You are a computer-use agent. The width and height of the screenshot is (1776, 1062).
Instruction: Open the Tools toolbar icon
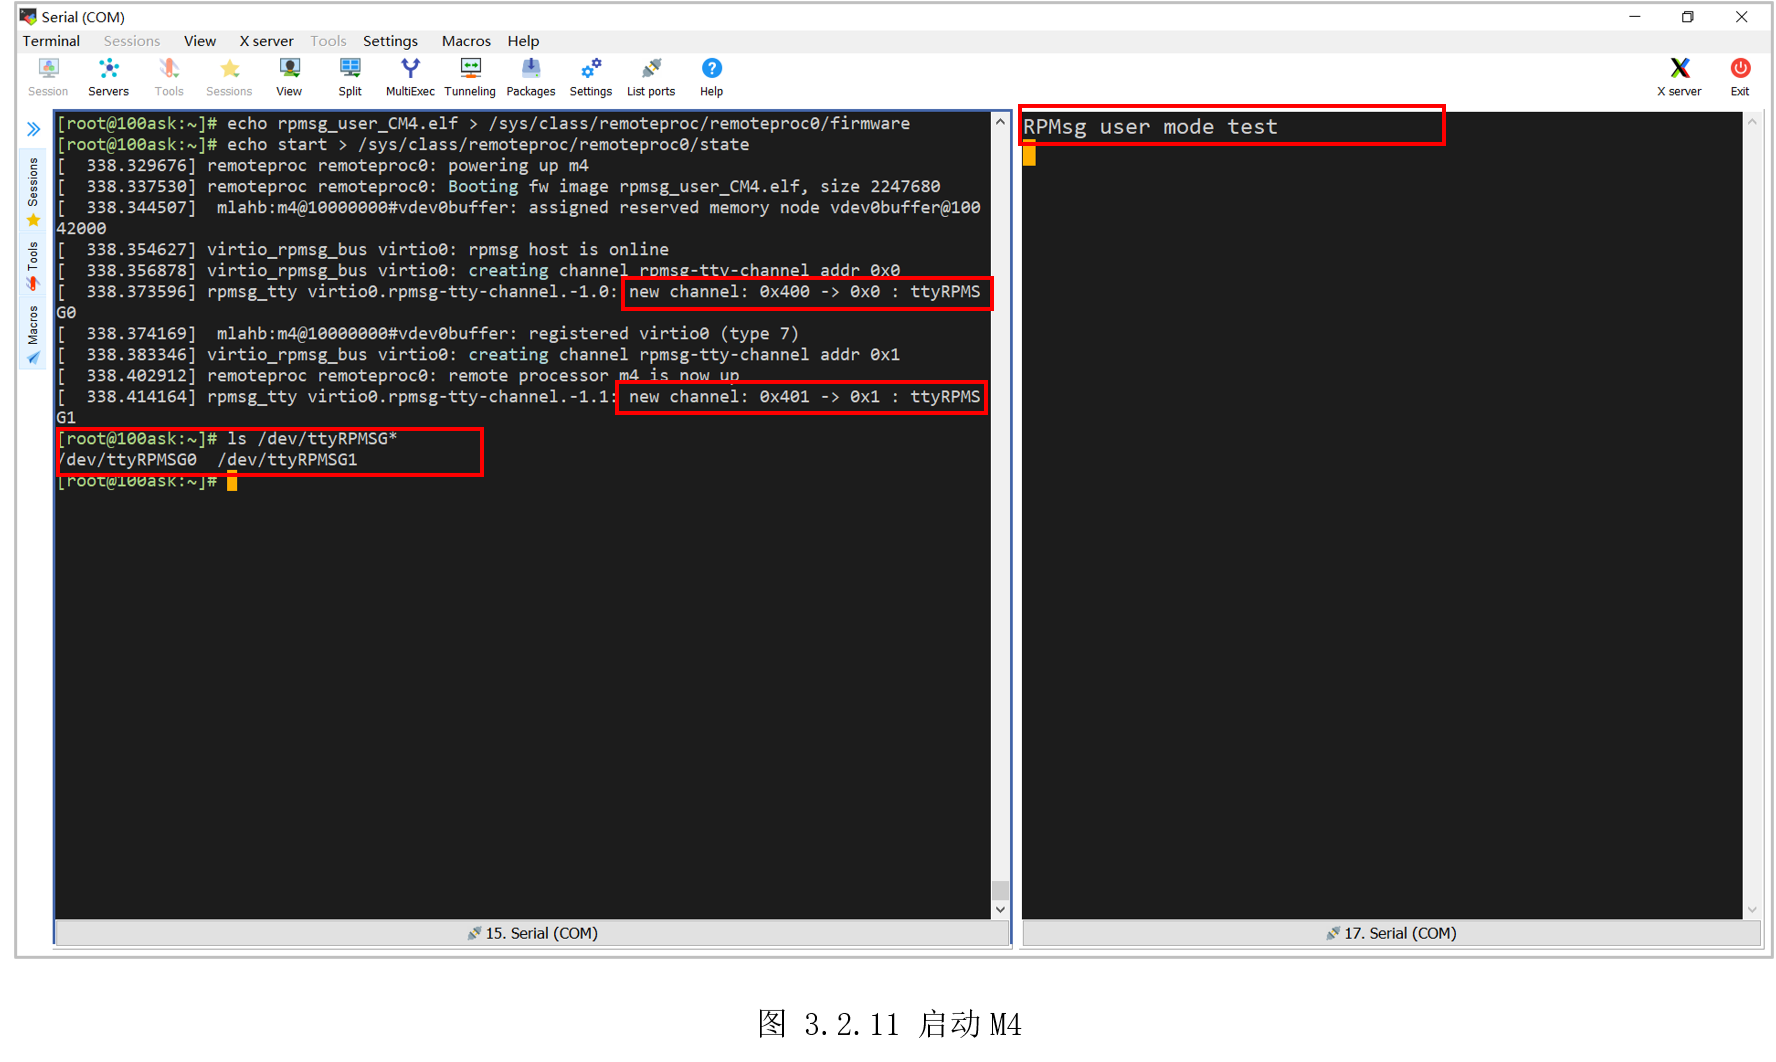point(168,75)
